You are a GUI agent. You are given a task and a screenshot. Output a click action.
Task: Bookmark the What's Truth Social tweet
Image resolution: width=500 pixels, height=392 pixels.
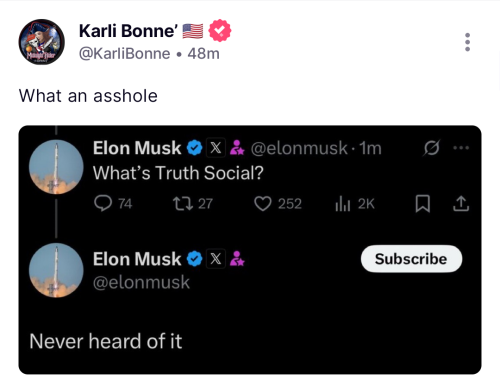(423, 204)
